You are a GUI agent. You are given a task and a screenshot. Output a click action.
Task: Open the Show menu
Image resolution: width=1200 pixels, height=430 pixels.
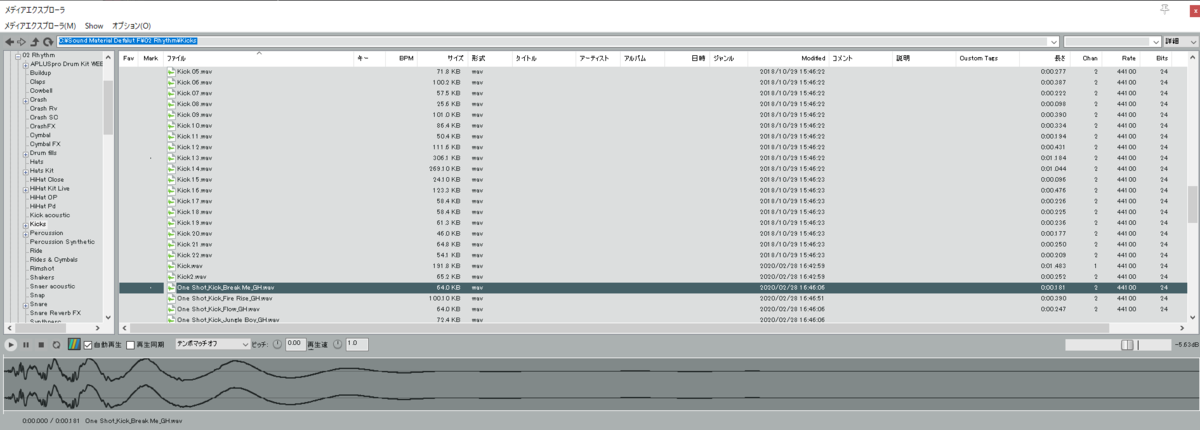point(94,25)
